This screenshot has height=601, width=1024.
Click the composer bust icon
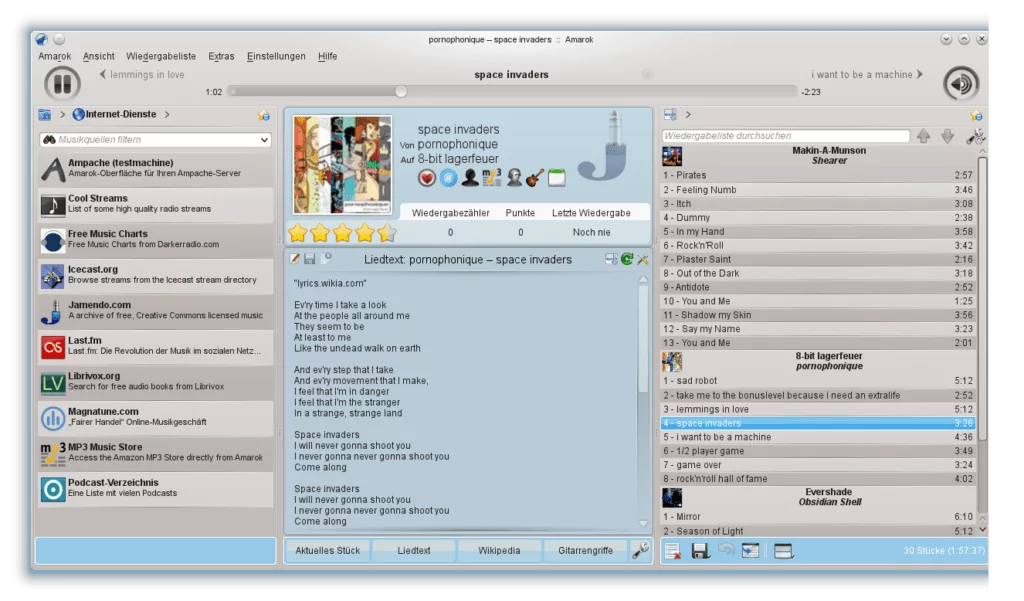[514, 178]
